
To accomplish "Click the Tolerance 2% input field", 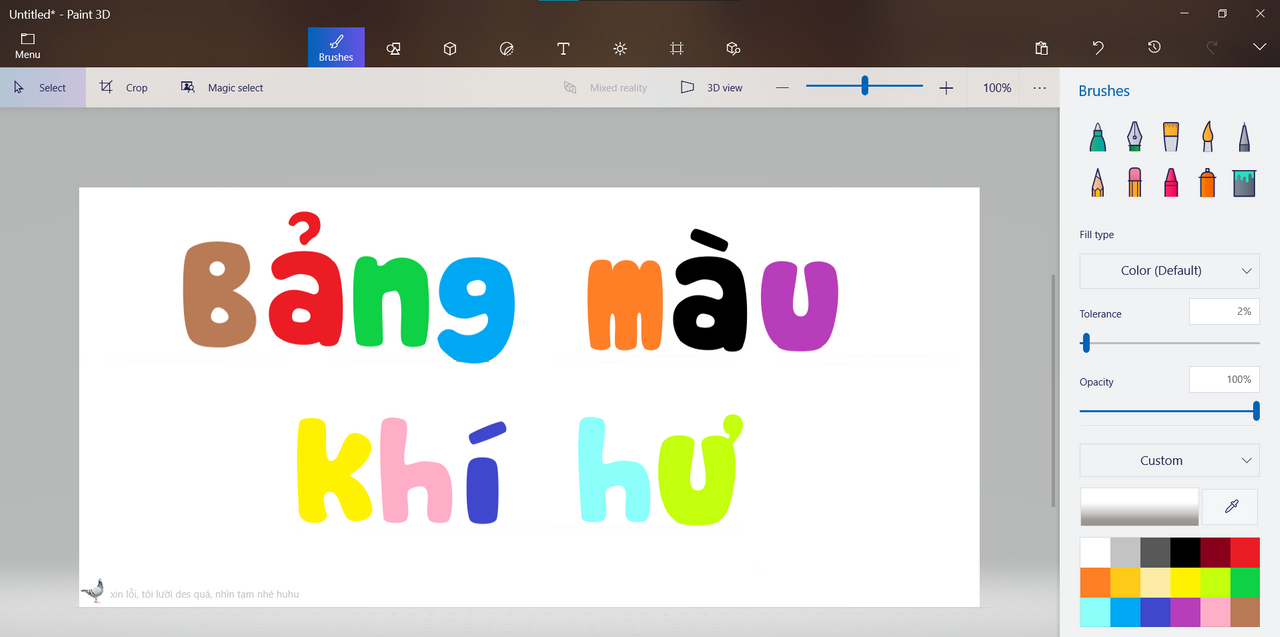I will (x=1224, y=311).
